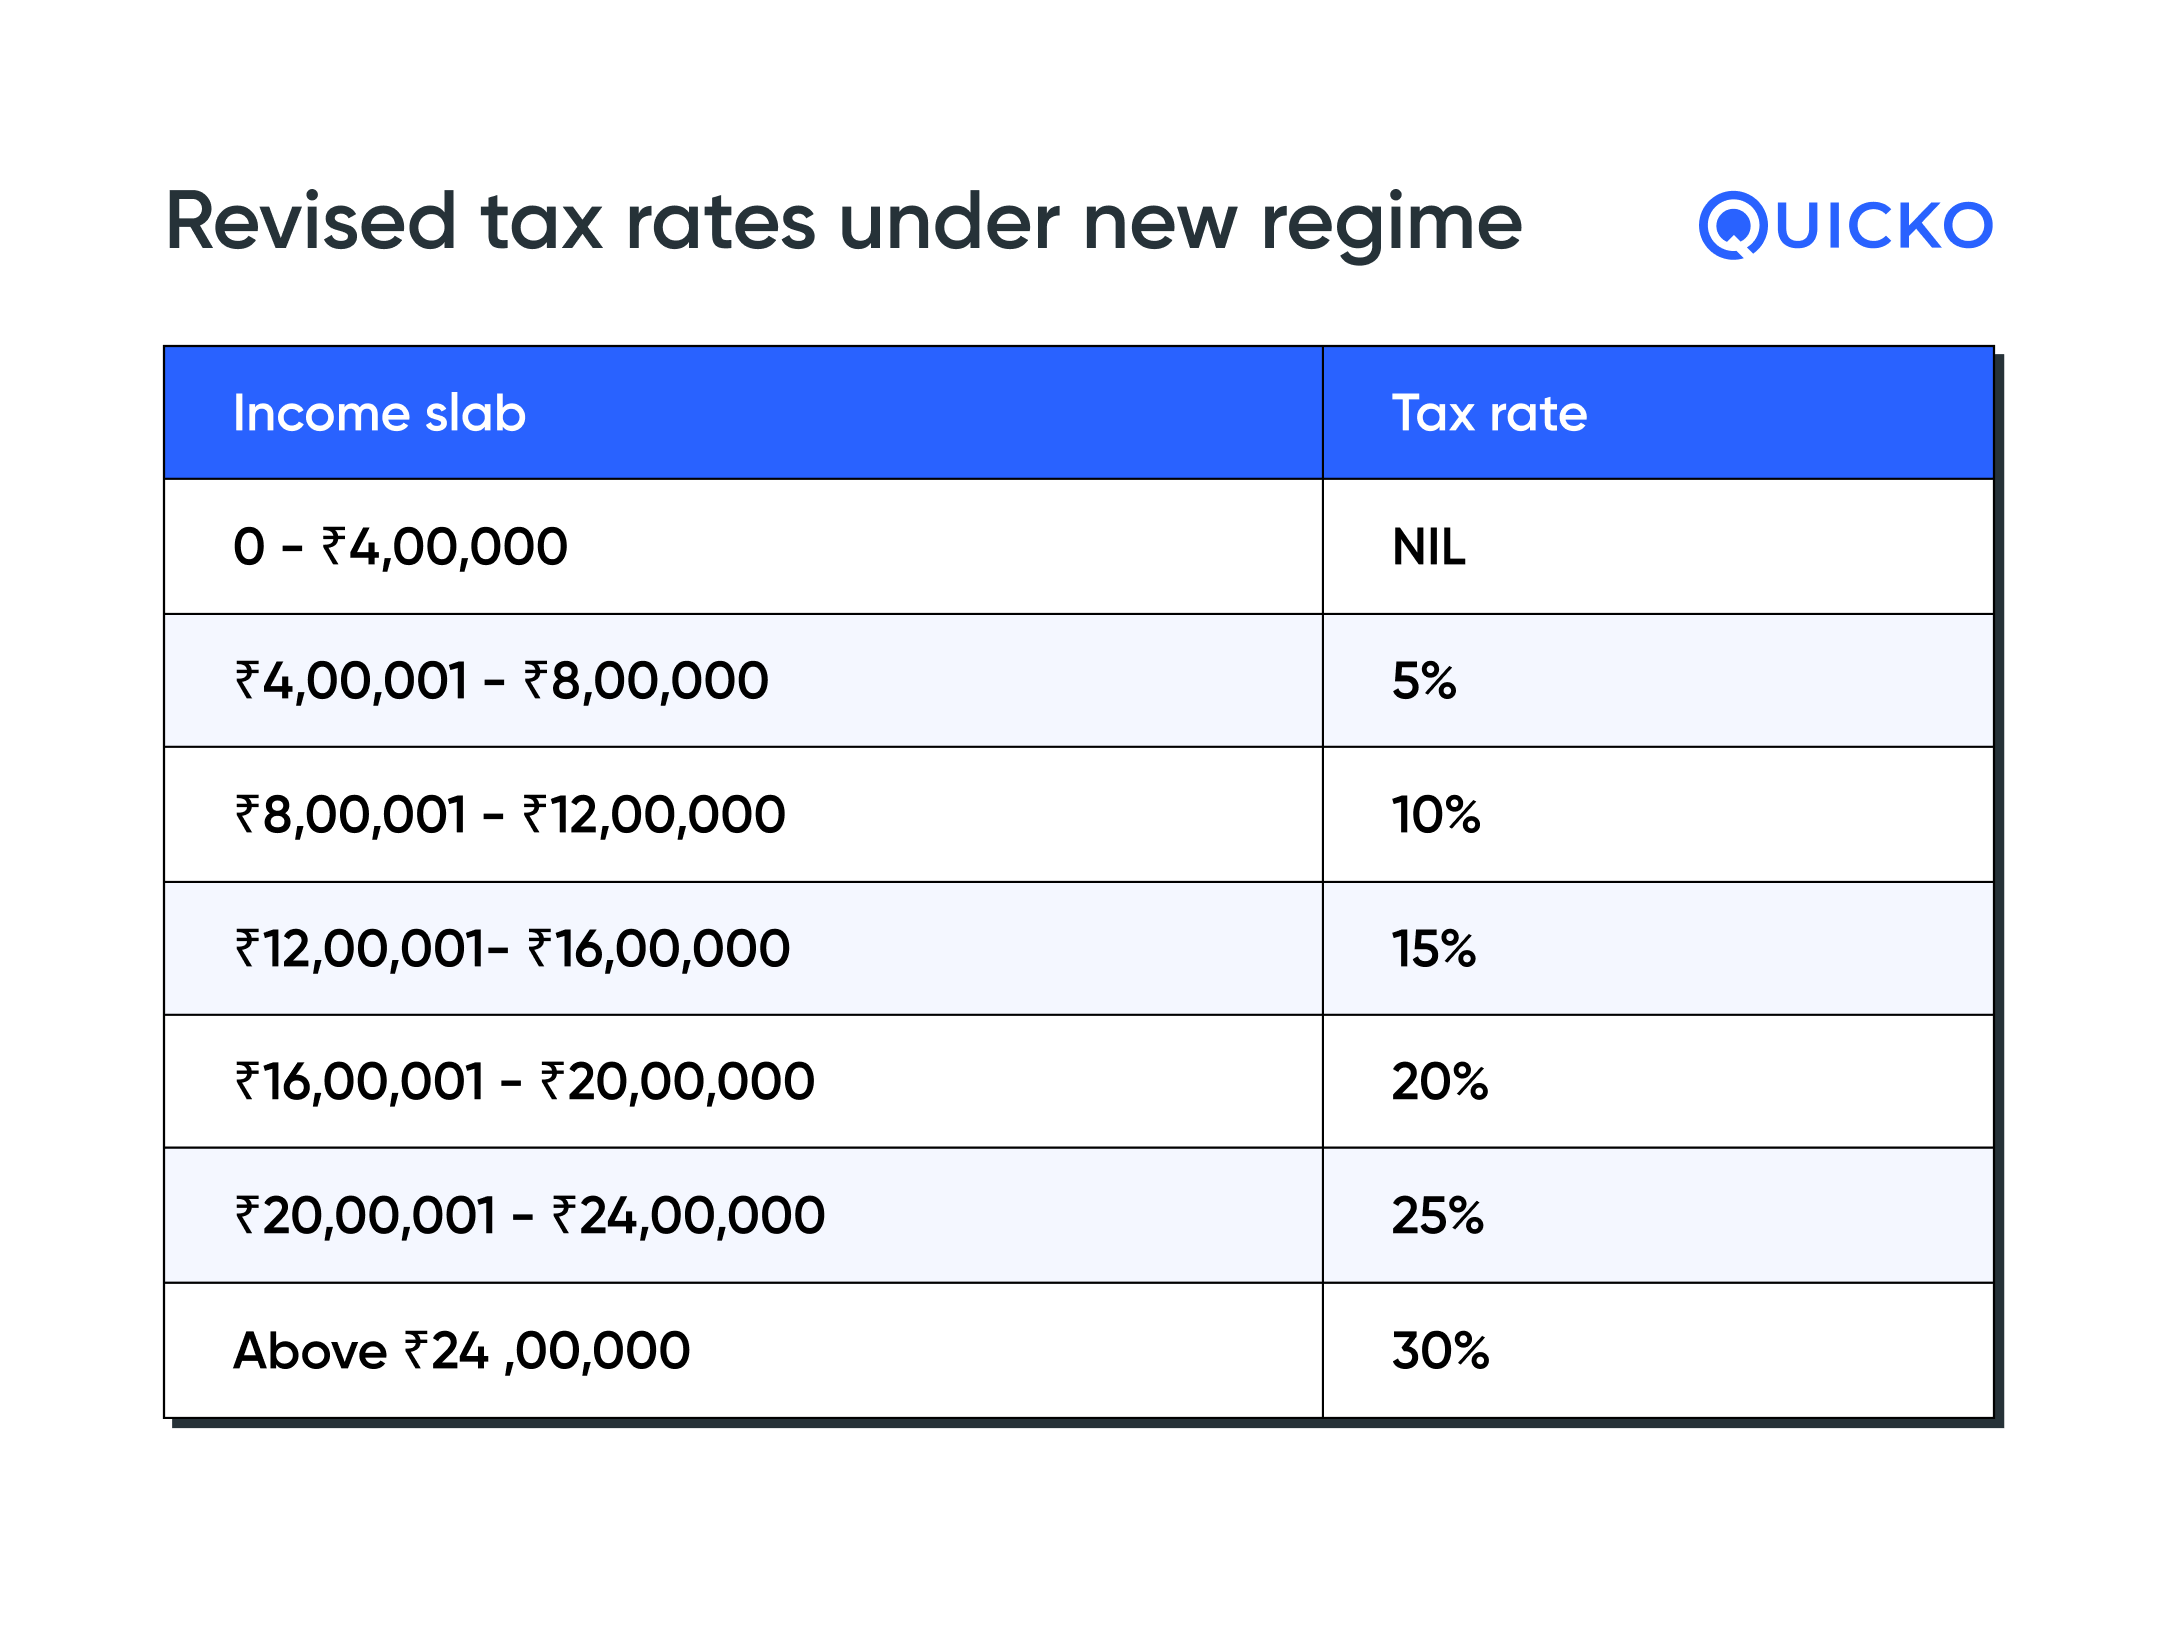Click the 5% tax rate cell
Viewport: 2160px width, 1638px height.
[1424, 681]
